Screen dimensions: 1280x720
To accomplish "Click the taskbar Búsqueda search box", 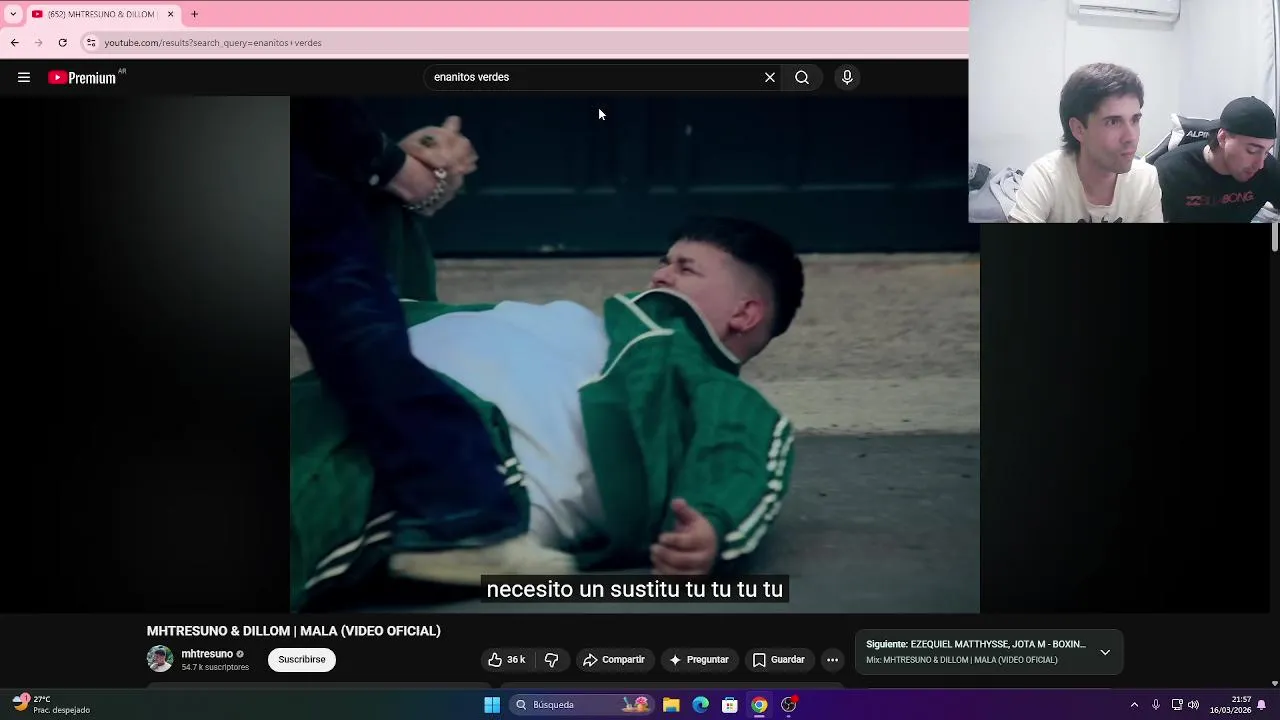I will click(x=584, y=705).
